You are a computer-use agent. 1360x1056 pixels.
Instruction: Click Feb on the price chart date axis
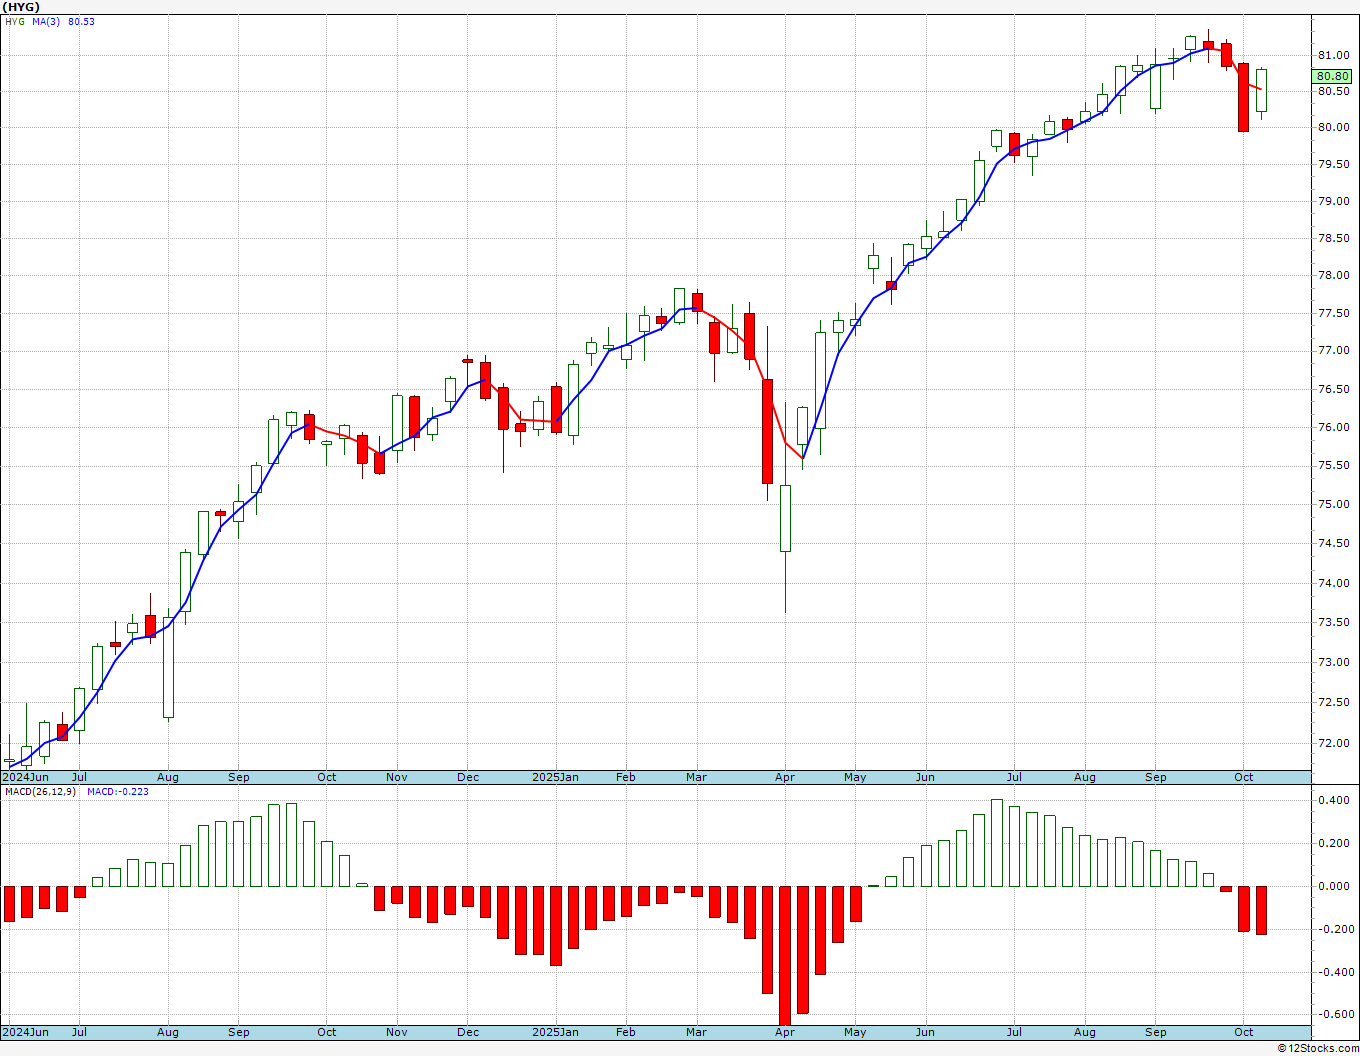pyautogui.click(x=626, y=777)
